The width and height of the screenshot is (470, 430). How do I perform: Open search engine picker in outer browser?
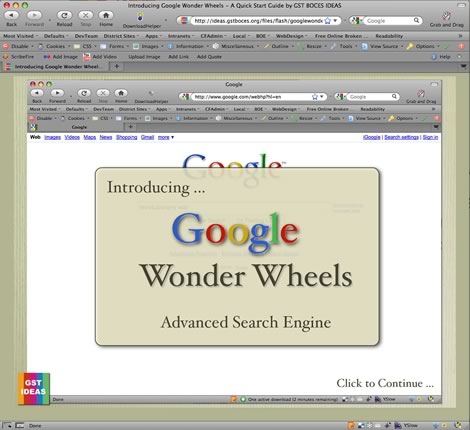(356, 21)
